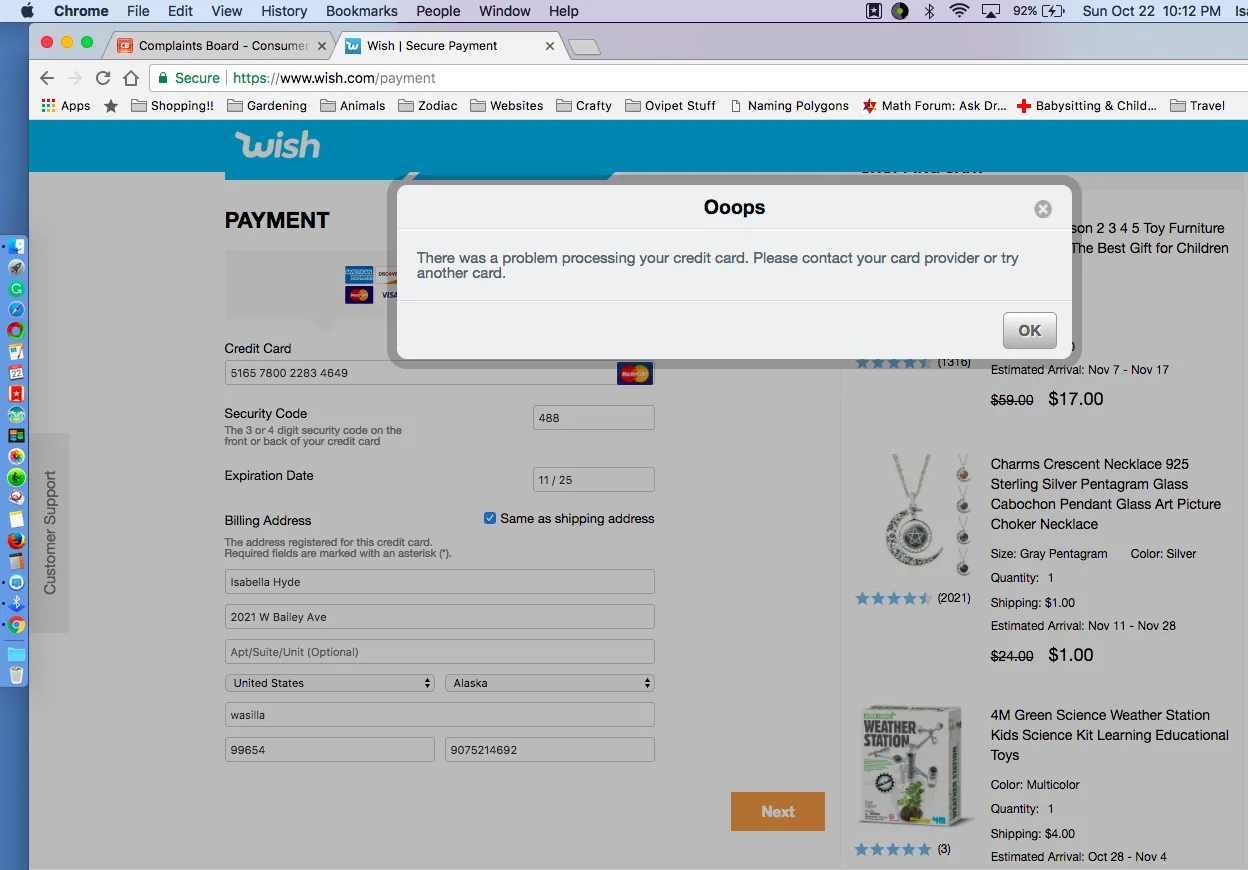Open the Shopping!! bookmarks folder
The width and height of the screenshot is (1248, 870).
(x=172, y=106)
